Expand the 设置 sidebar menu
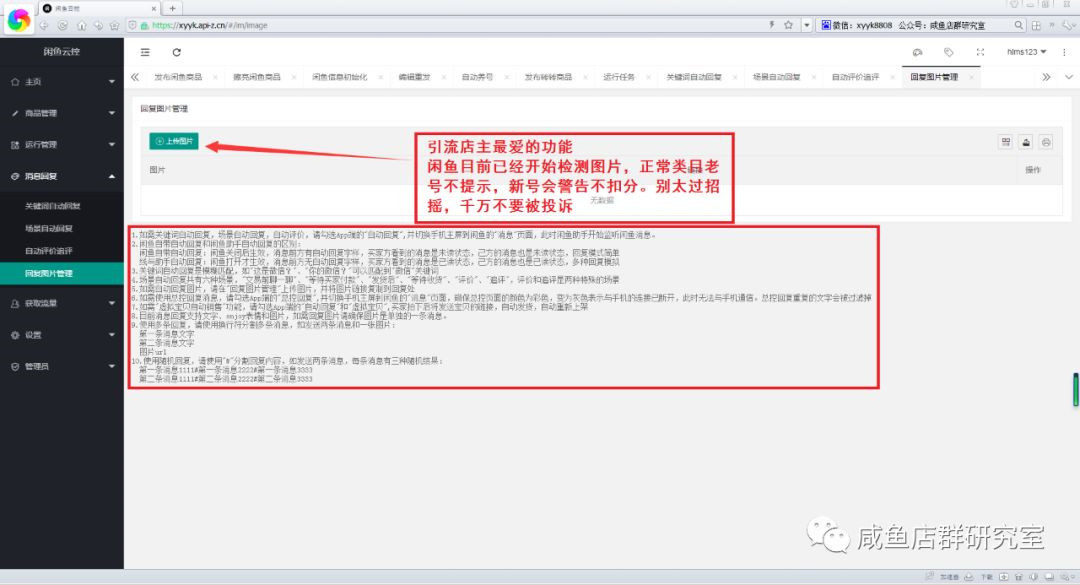The height and width of the screenshot is (585, 1080). click(x=62, y=335)
